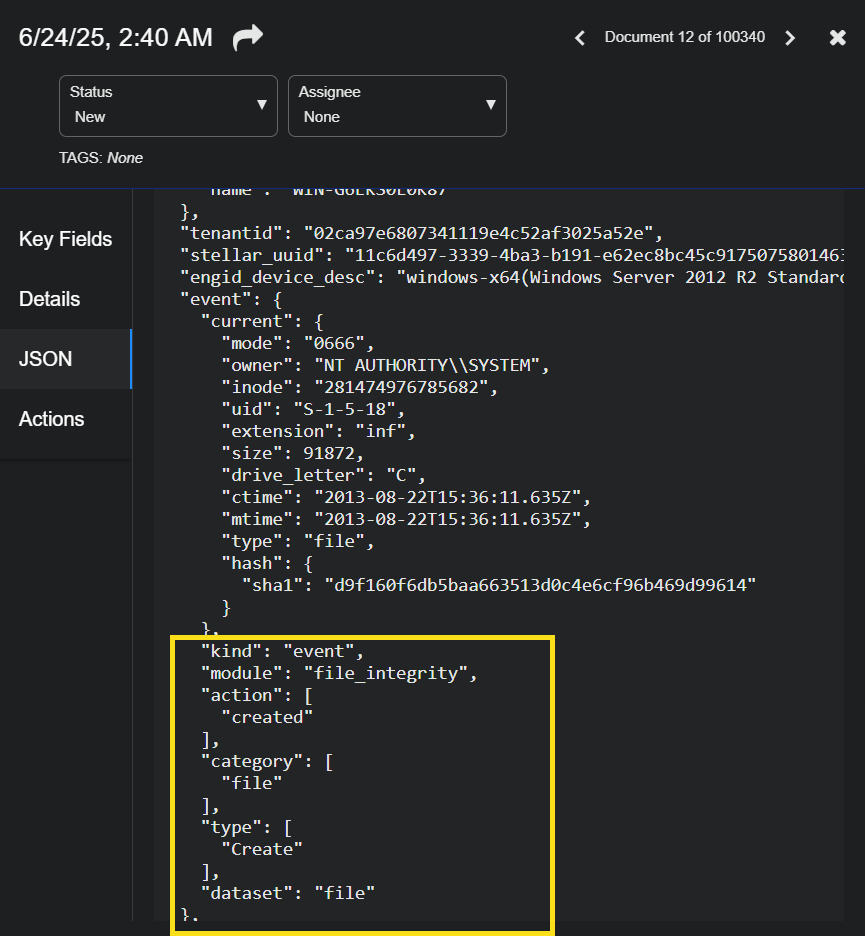
Task: Click the mtime timestamp value
Action: coord(453,519)
